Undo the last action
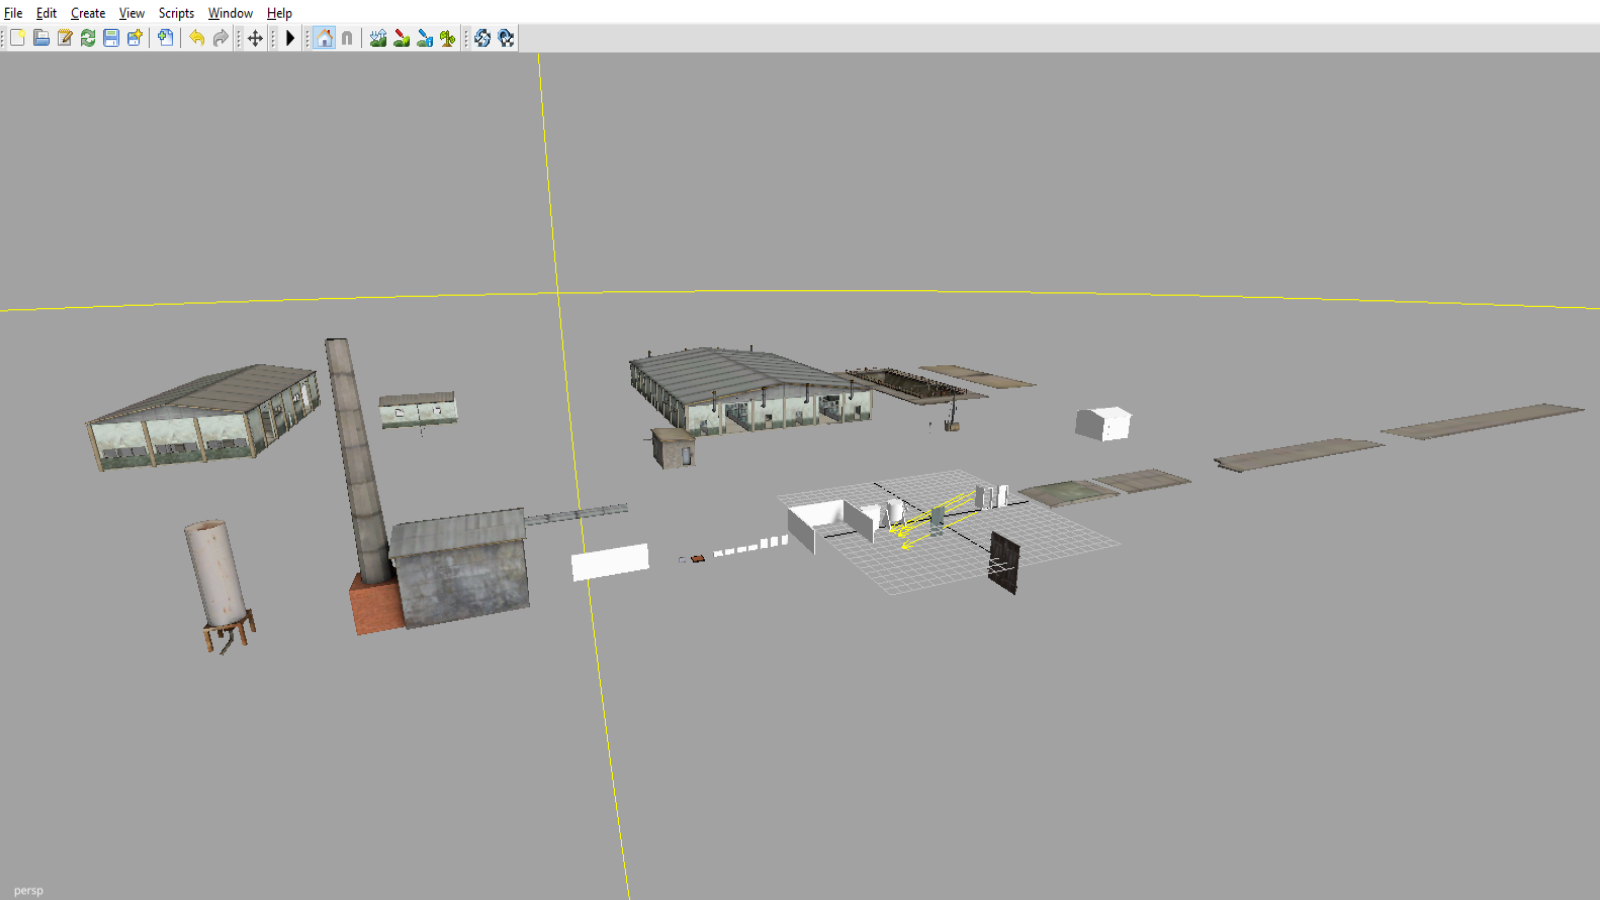 (x=197, y=38)
